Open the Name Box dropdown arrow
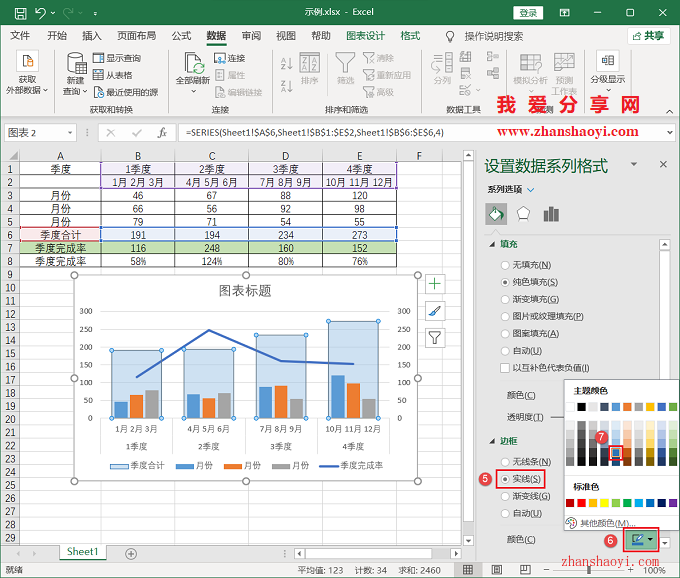The image size is (680, 578). 70,133
